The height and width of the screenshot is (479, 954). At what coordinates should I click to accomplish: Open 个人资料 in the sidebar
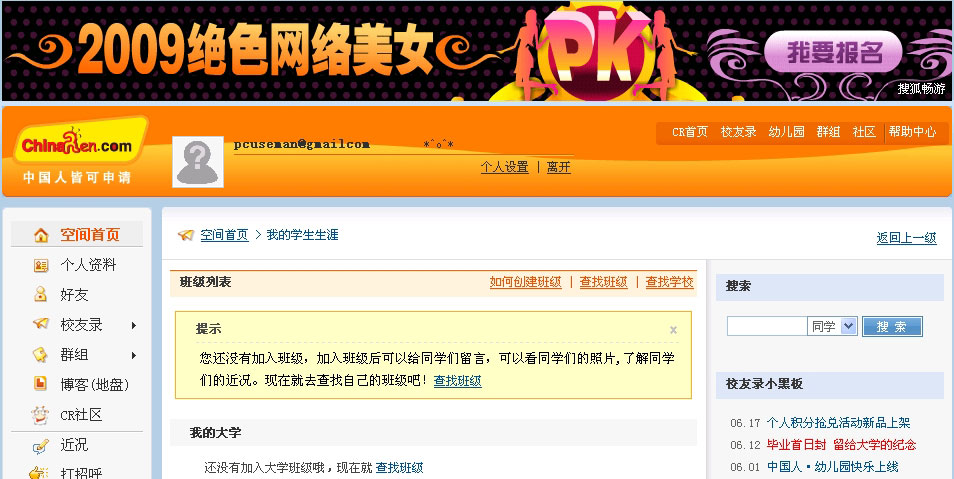(88, 265)
